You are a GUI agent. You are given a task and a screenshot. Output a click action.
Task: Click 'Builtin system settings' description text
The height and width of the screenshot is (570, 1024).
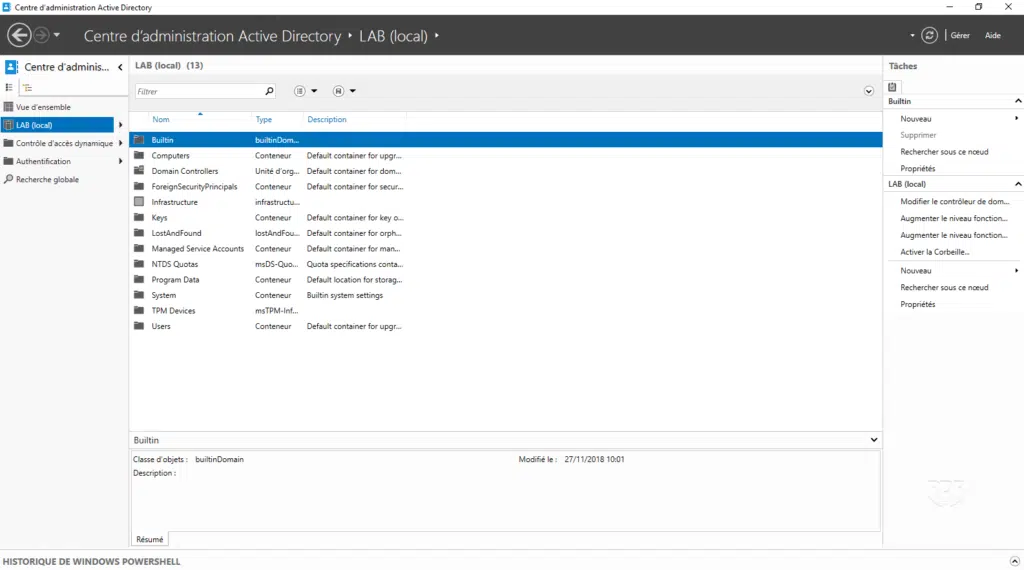click(345, 295)
